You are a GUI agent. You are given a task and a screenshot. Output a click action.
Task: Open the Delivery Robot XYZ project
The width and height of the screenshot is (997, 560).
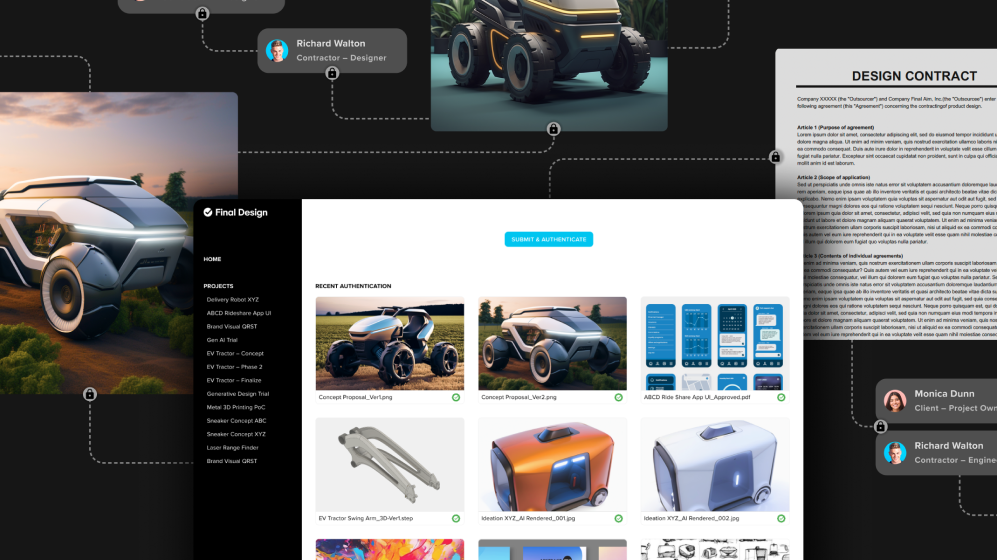click(233, 299)
